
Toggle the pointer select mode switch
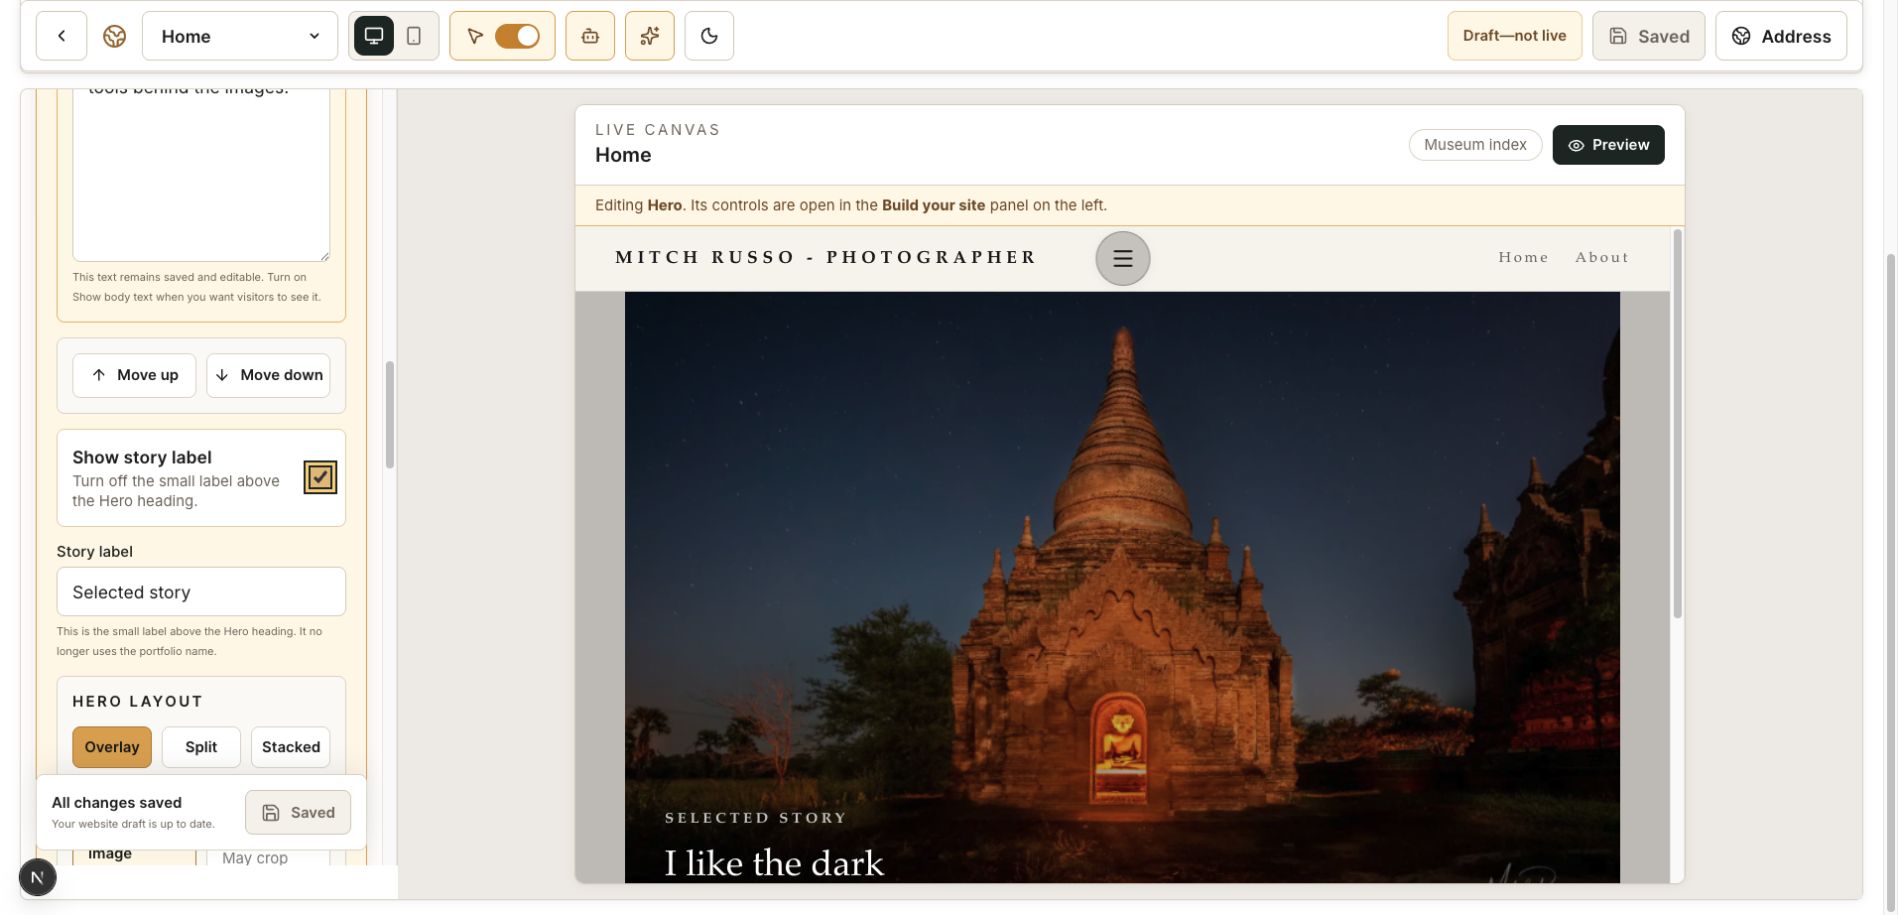pyautogui.click(x=517, y=36)
